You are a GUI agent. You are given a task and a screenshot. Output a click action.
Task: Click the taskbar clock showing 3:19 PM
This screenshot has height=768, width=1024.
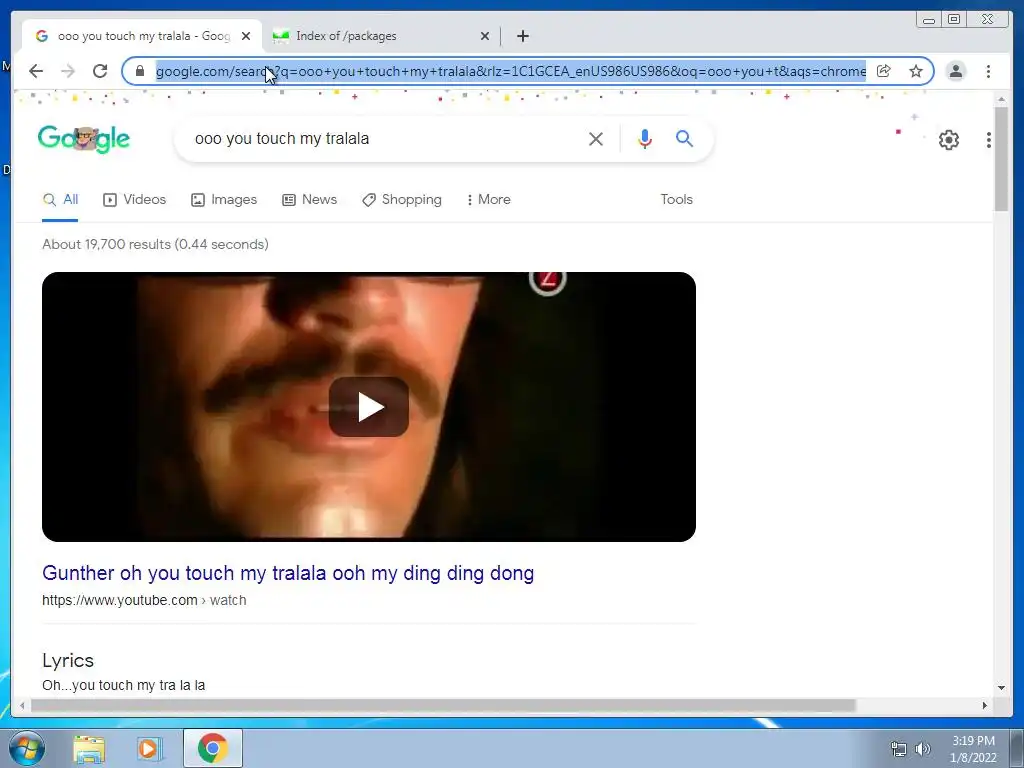(x=973, y=749)
